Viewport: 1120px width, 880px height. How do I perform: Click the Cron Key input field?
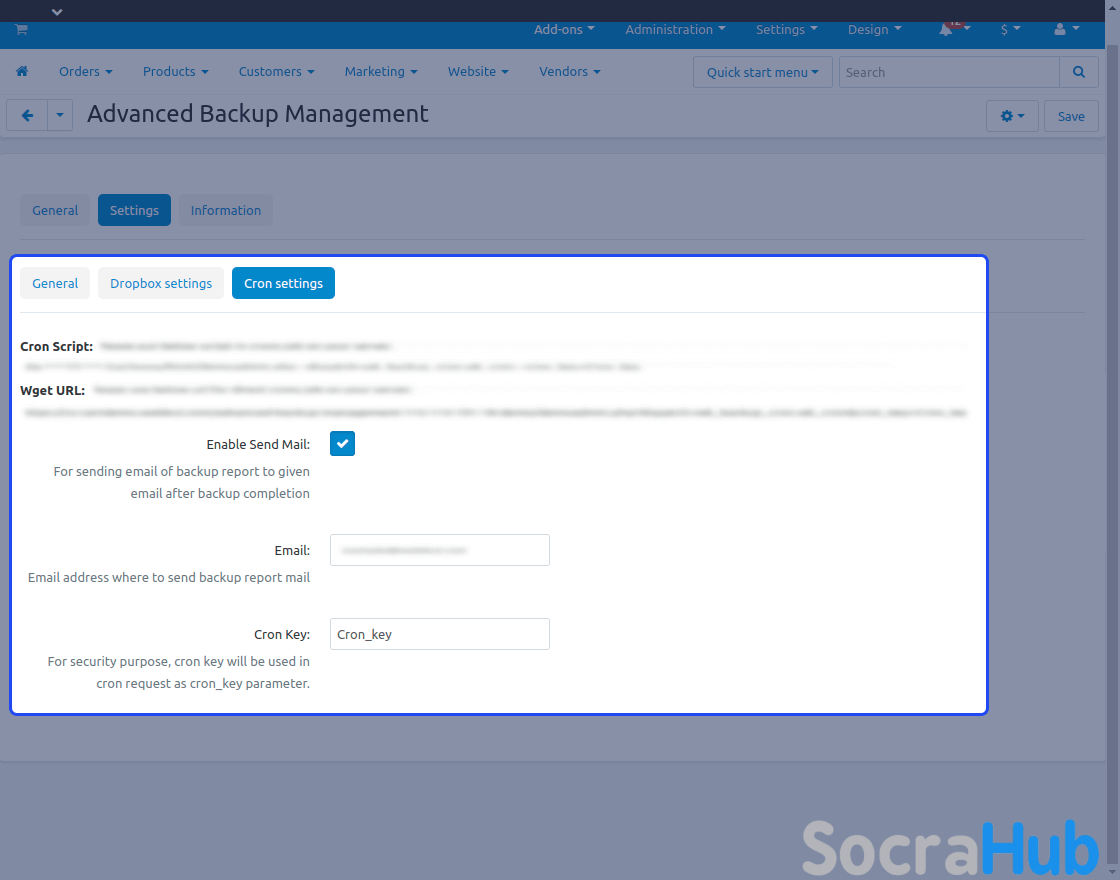pos(439,634)
